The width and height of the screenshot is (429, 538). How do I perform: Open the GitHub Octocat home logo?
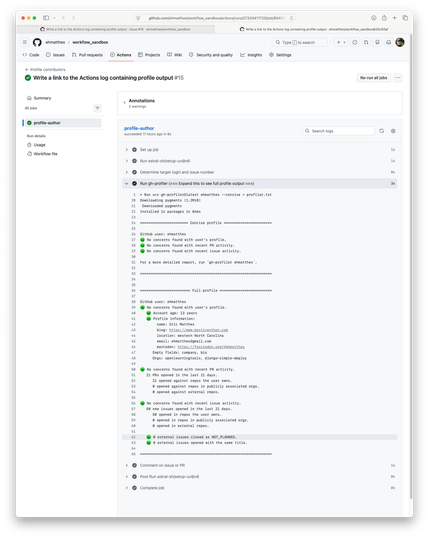[x=37, y=42]
